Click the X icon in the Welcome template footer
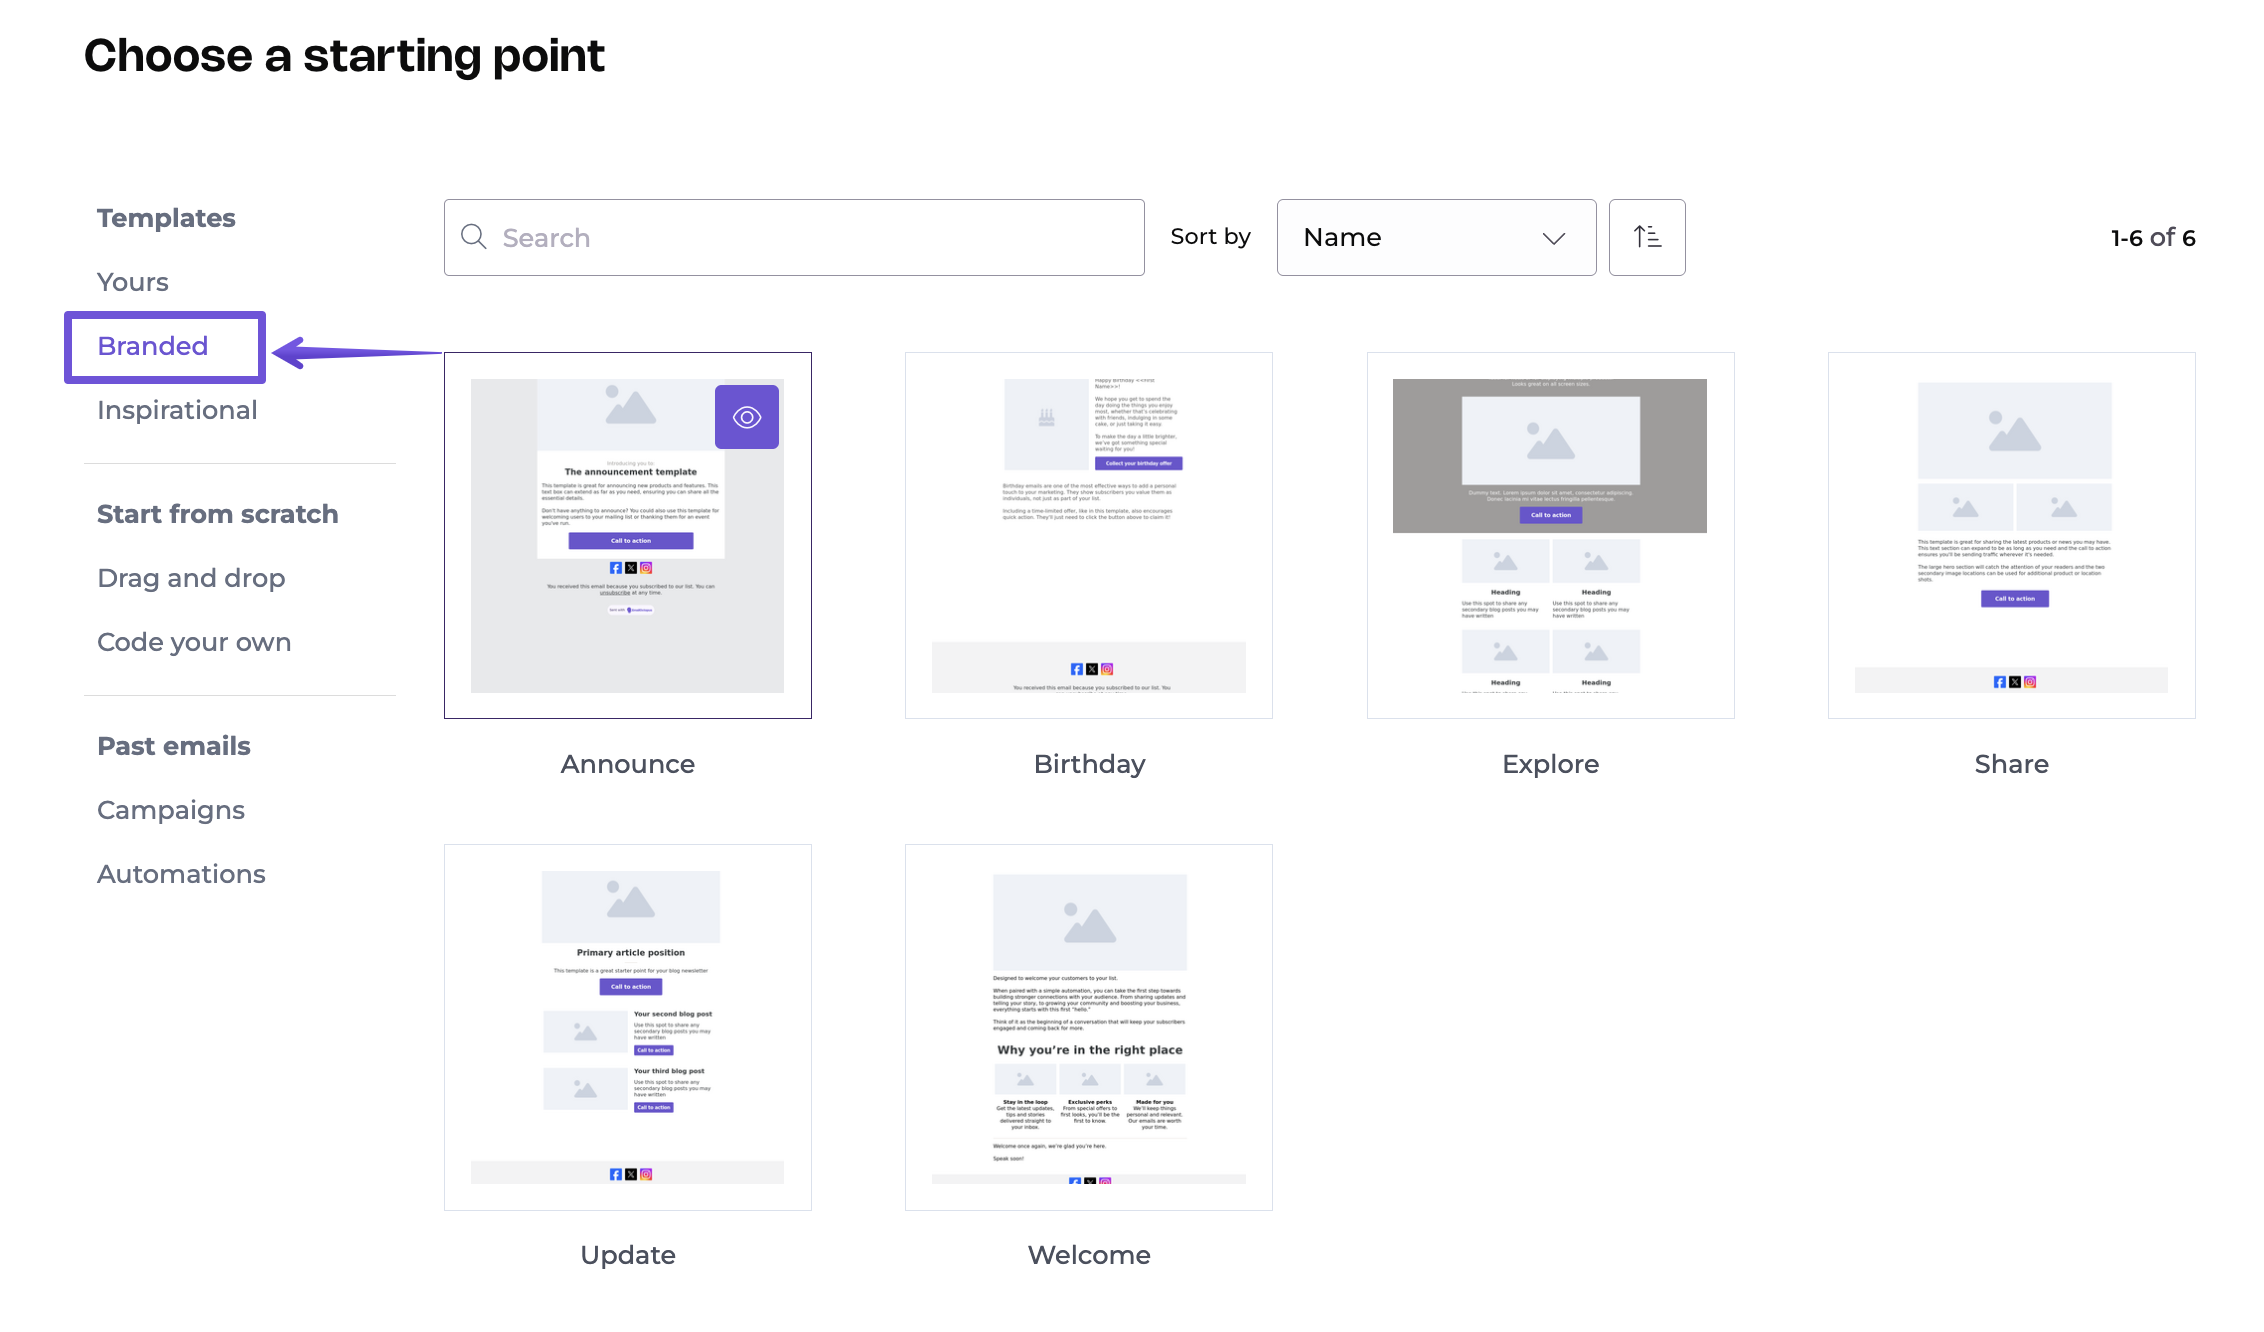Image resolution: width=2264 pixels, height=1332 pixels. (x=1088, y=1182)
